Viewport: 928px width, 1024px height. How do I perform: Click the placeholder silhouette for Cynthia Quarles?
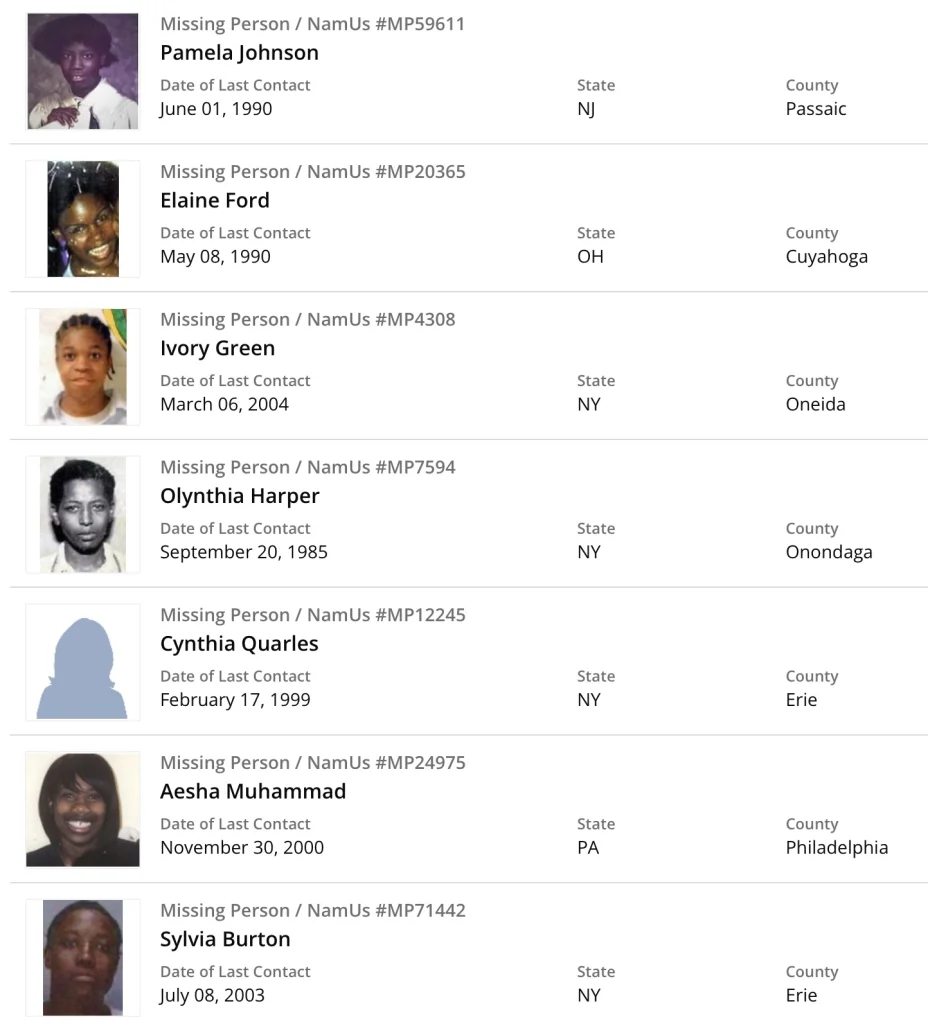(x=83, y=662)
